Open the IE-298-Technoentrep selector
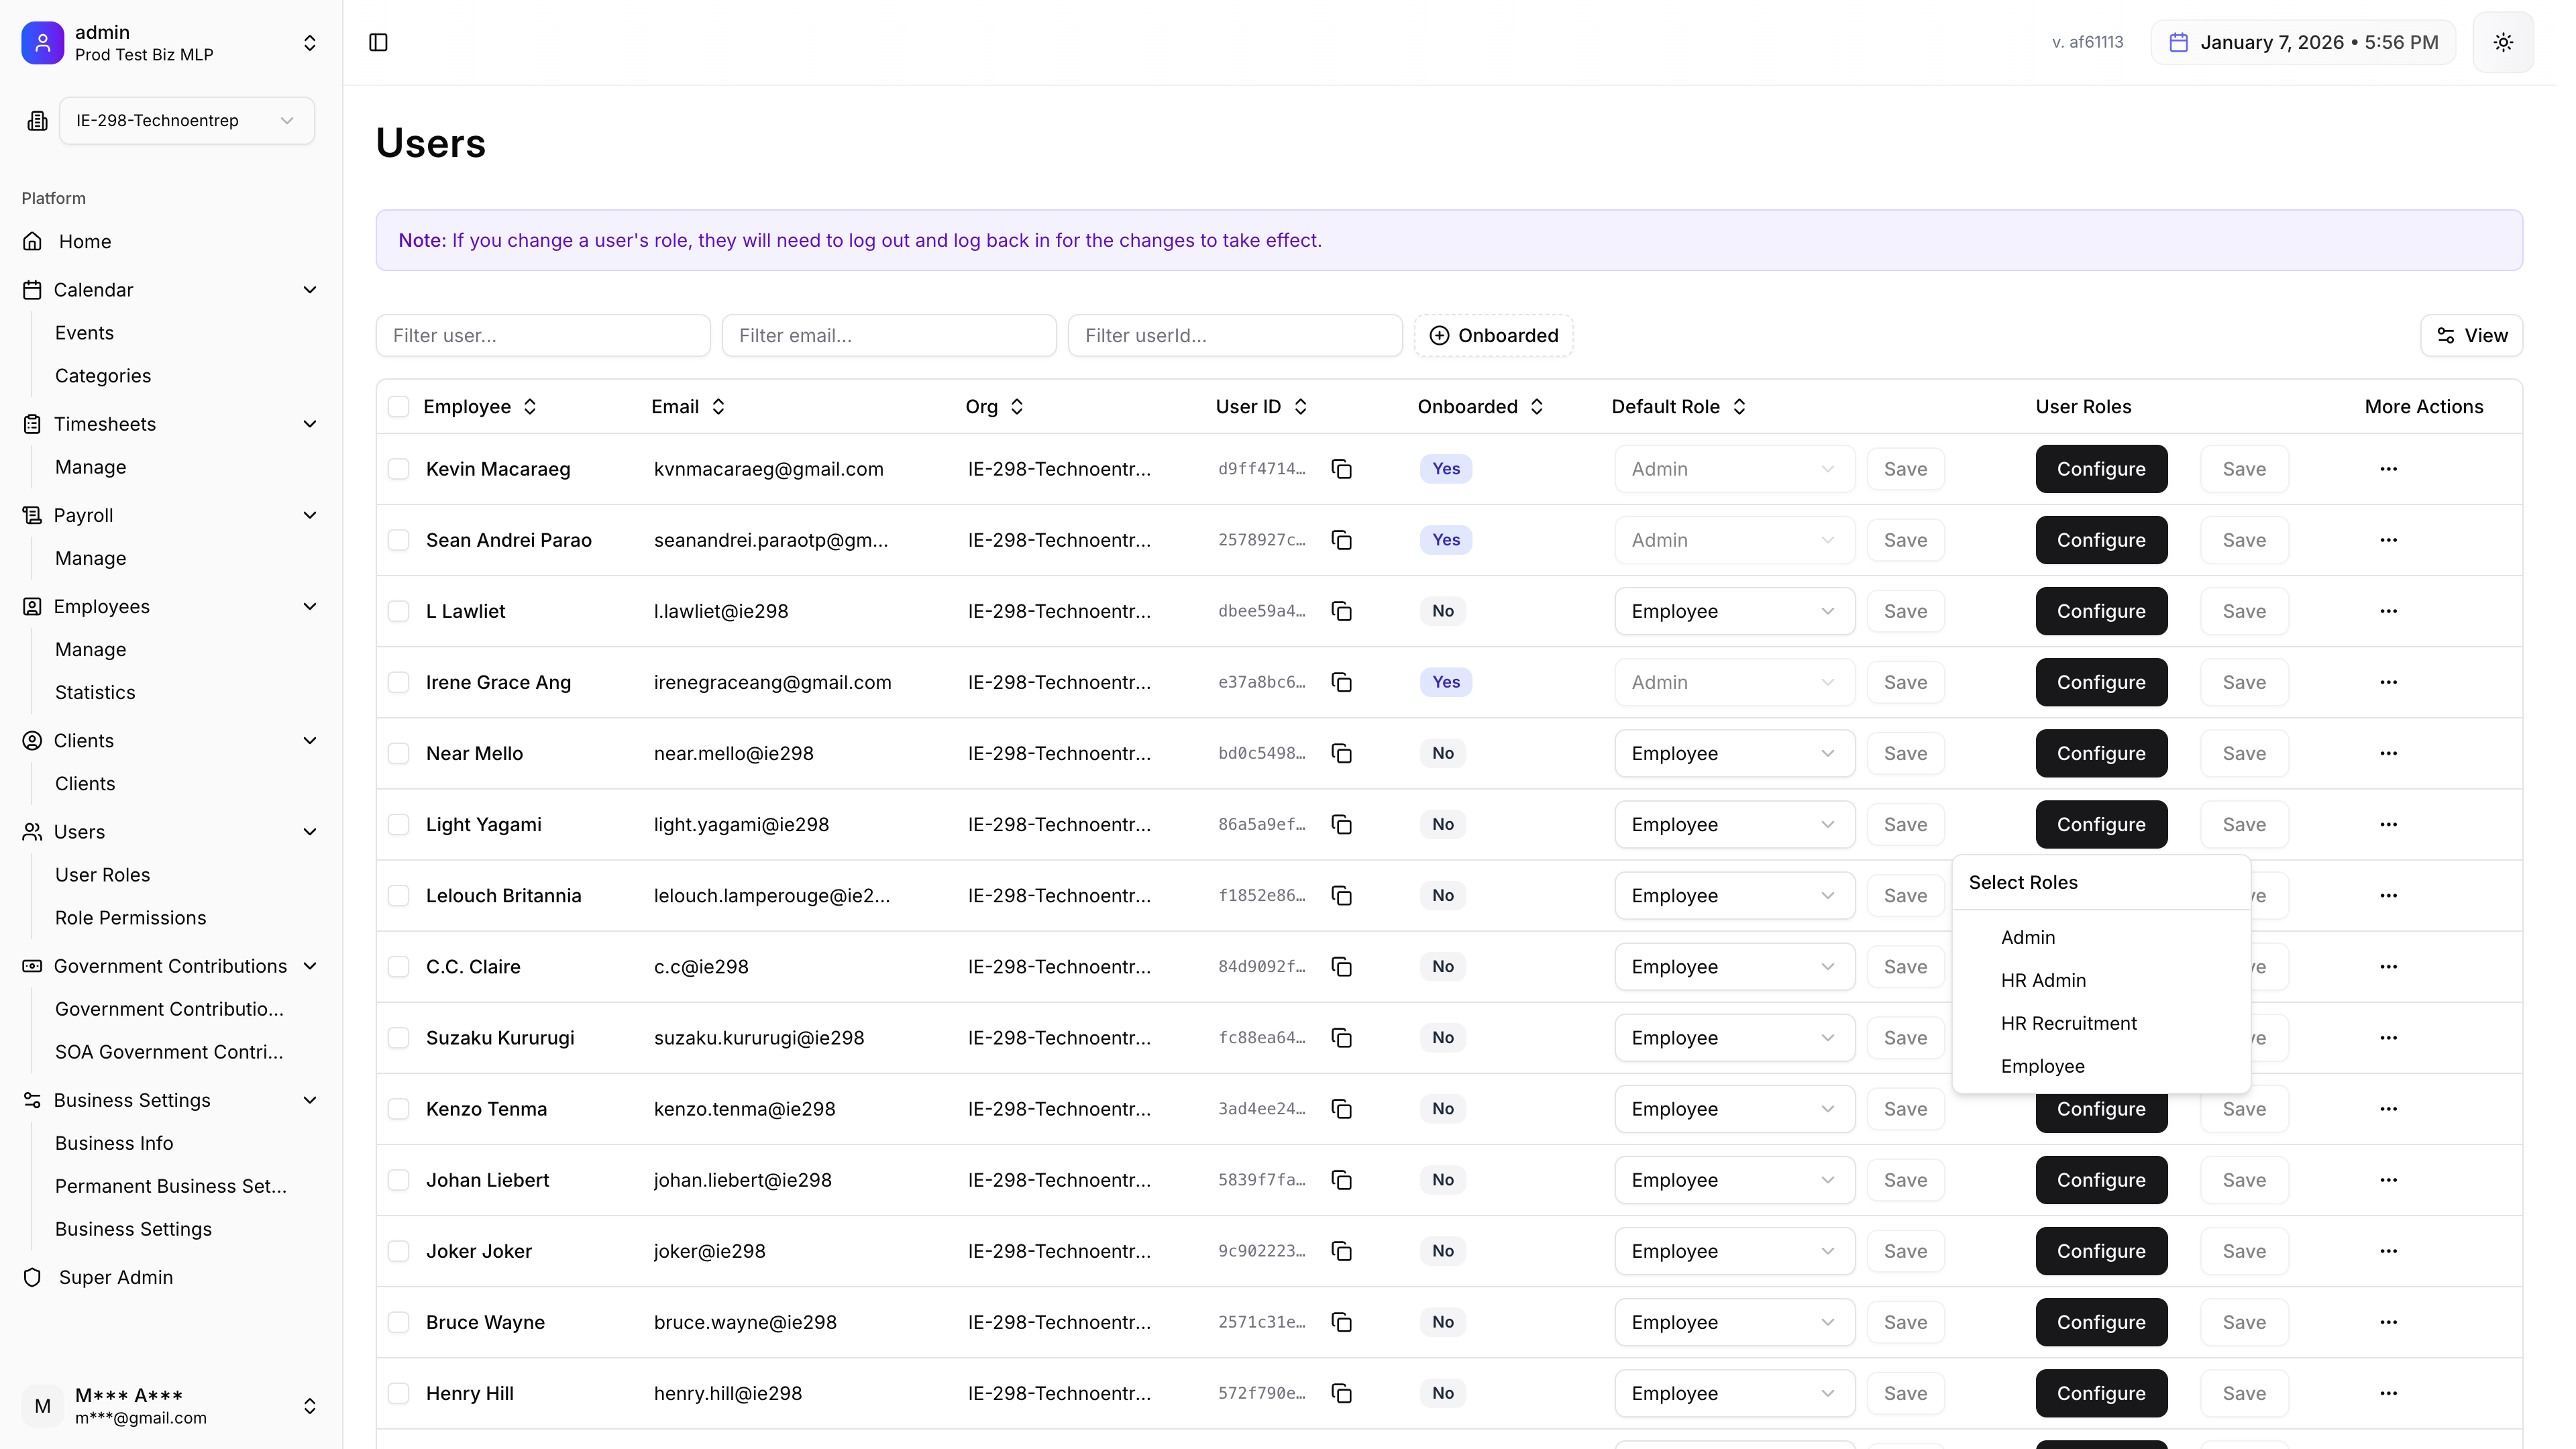The width and height of the screenshot is (2576, 1449). point(186,120)
